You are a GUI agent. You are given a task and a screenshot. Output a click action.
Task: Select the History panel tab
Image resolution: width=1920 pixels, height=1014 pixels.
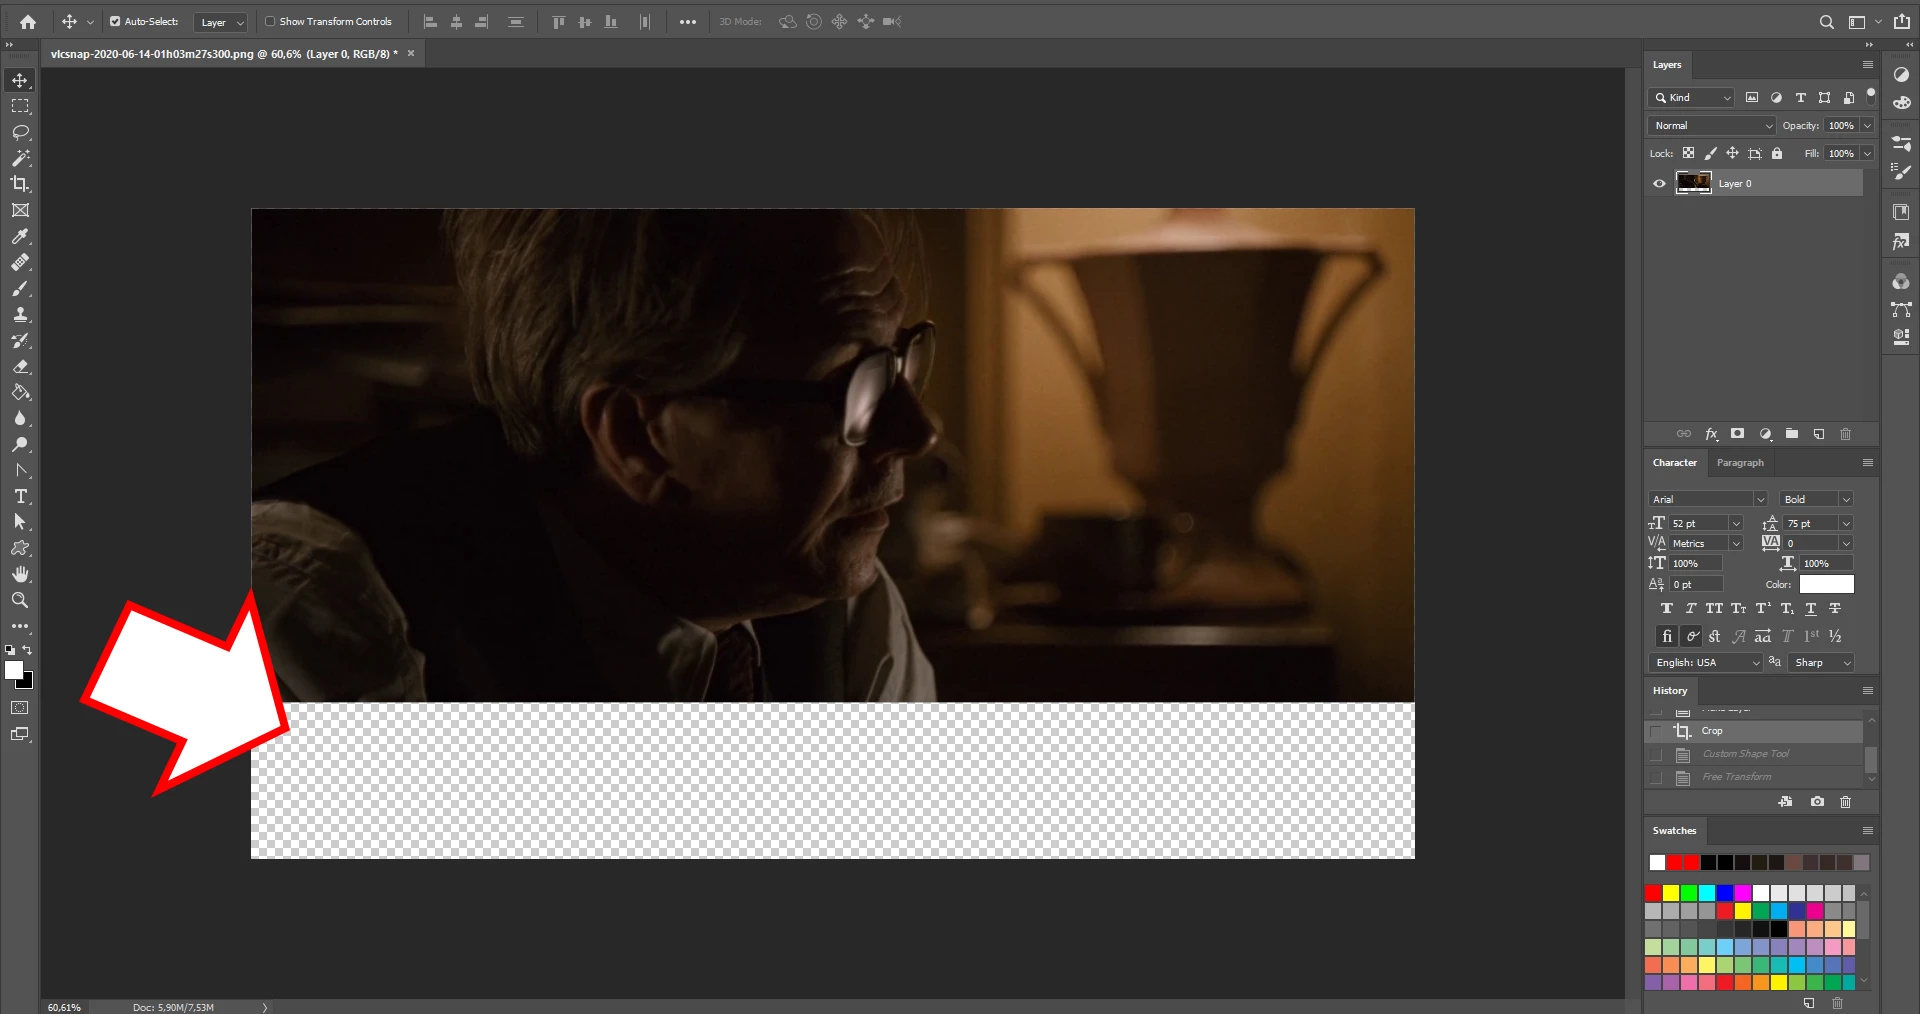pos(1670,691)
